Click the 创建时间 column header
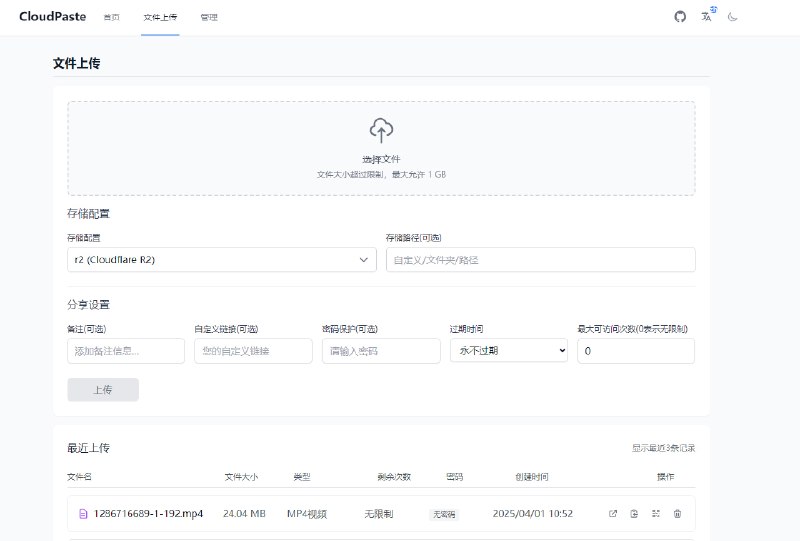 532,477
